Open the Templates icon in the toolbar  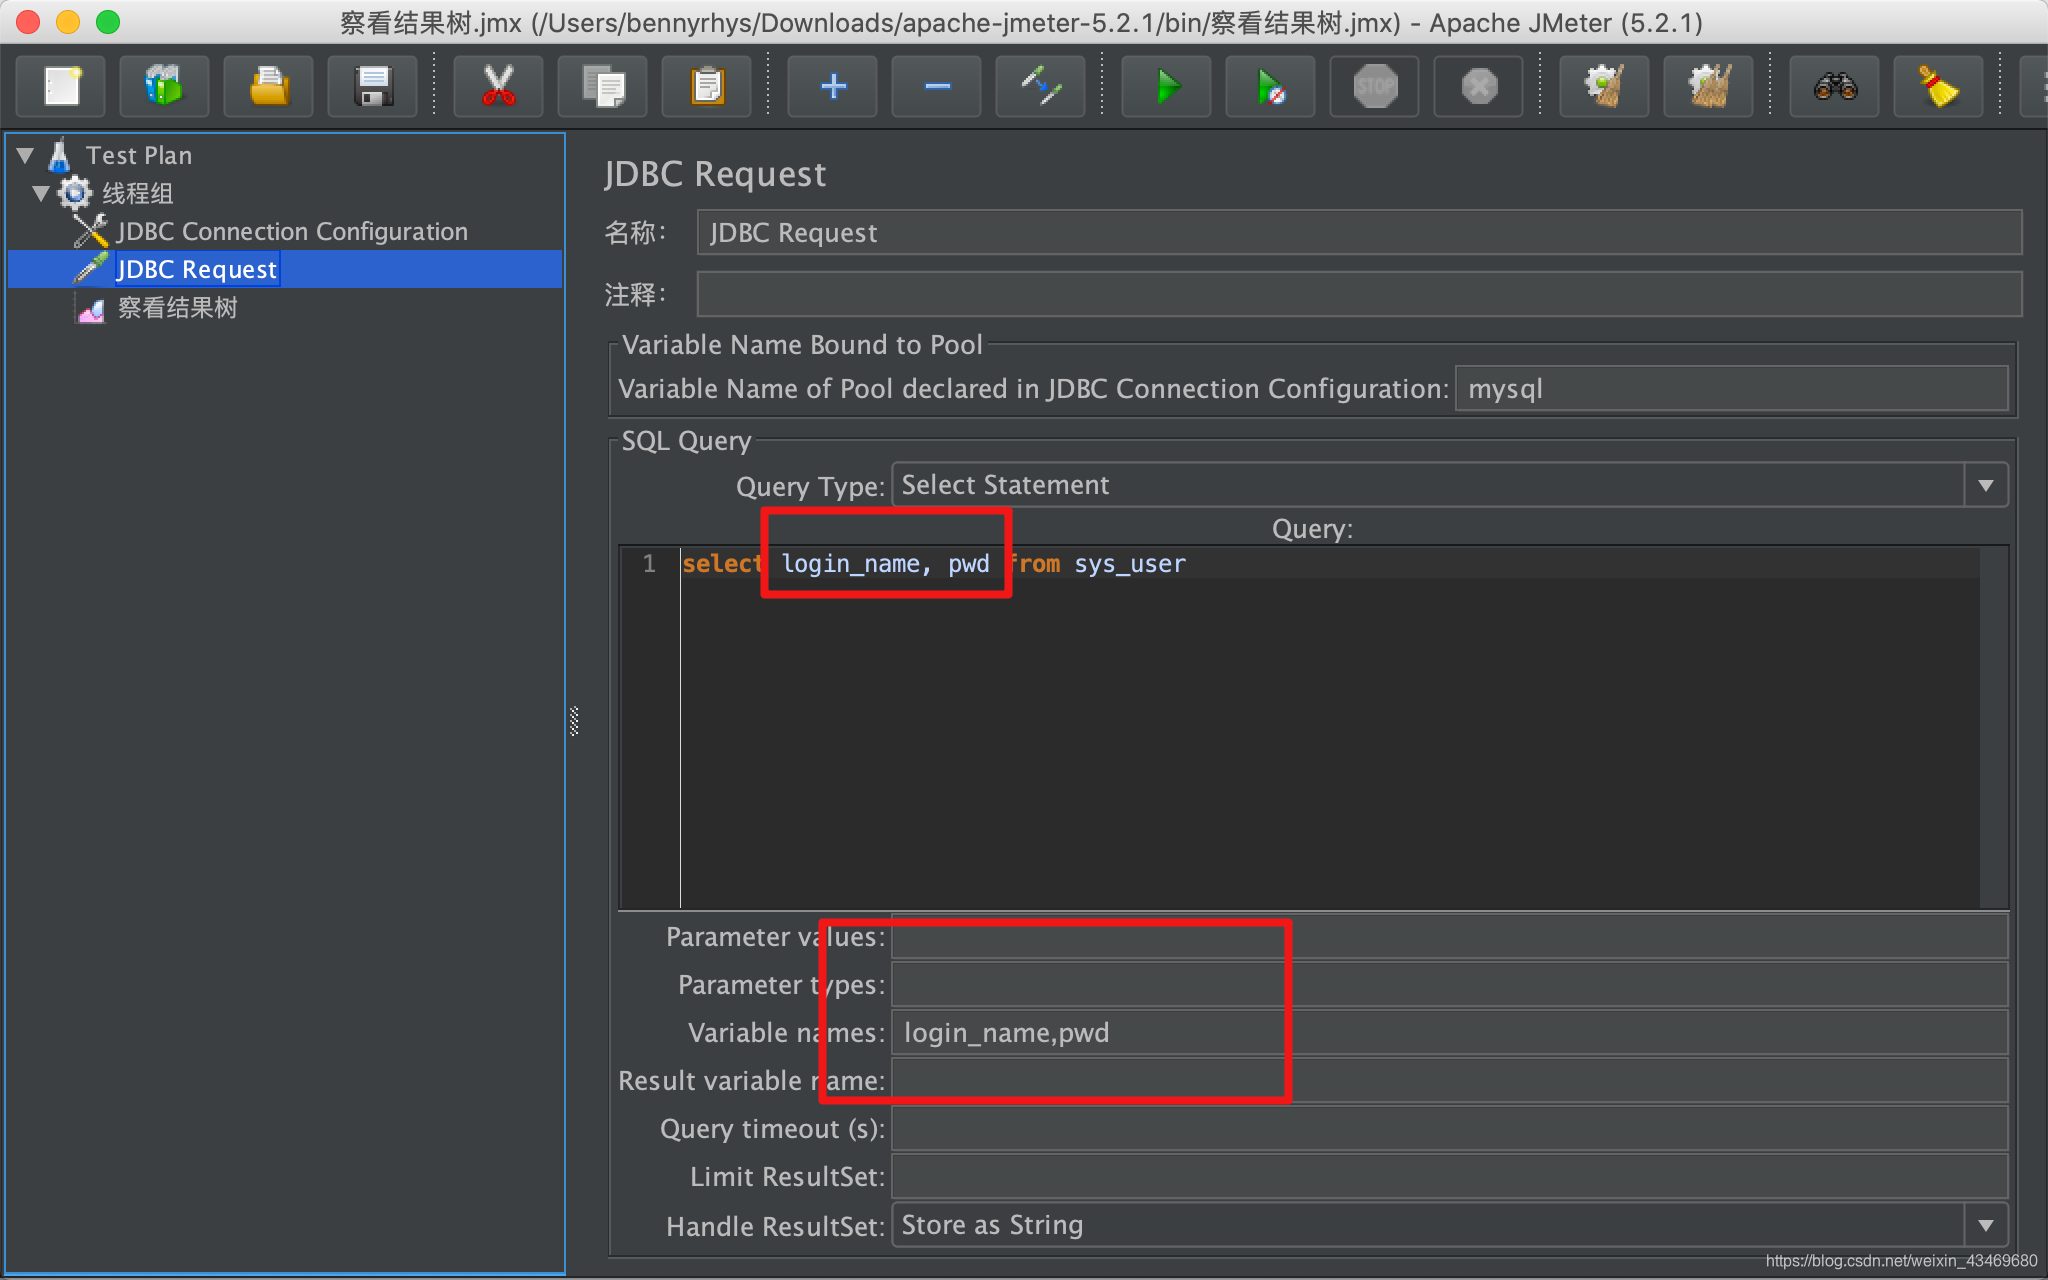coord(165,86)
